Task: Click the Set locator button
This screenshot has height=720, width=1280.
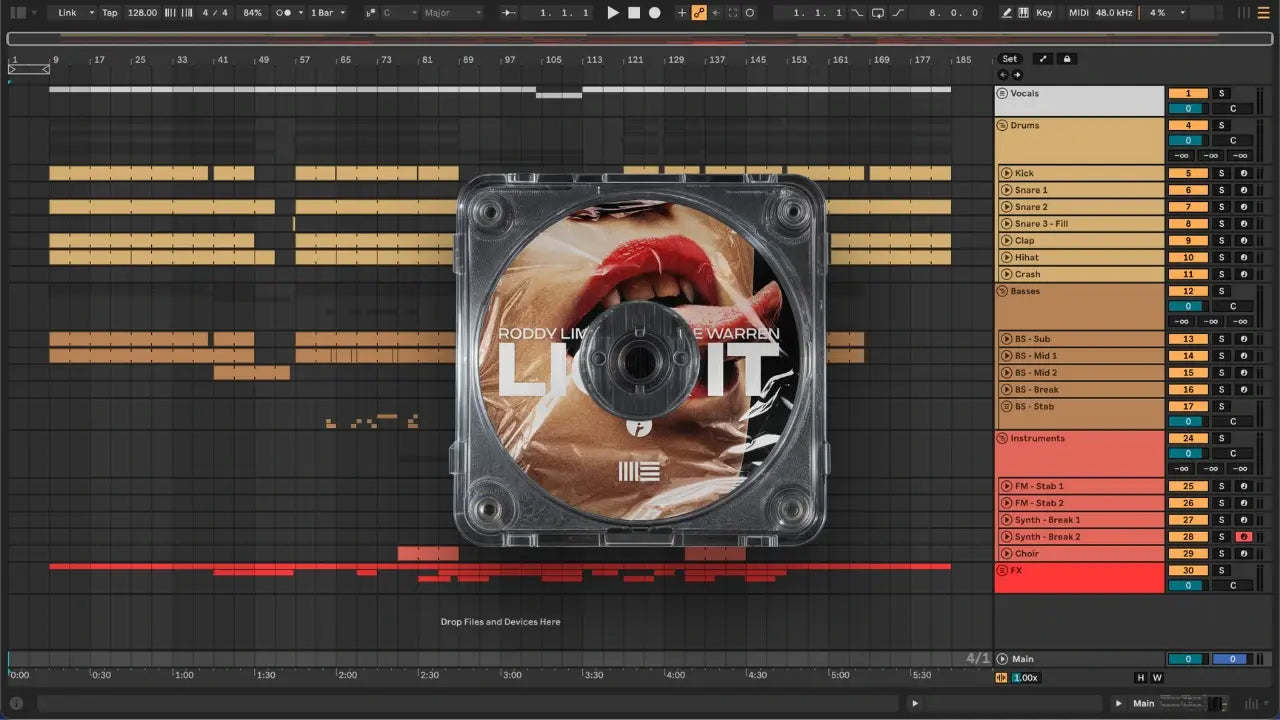Action: [x=1010, y=59]
